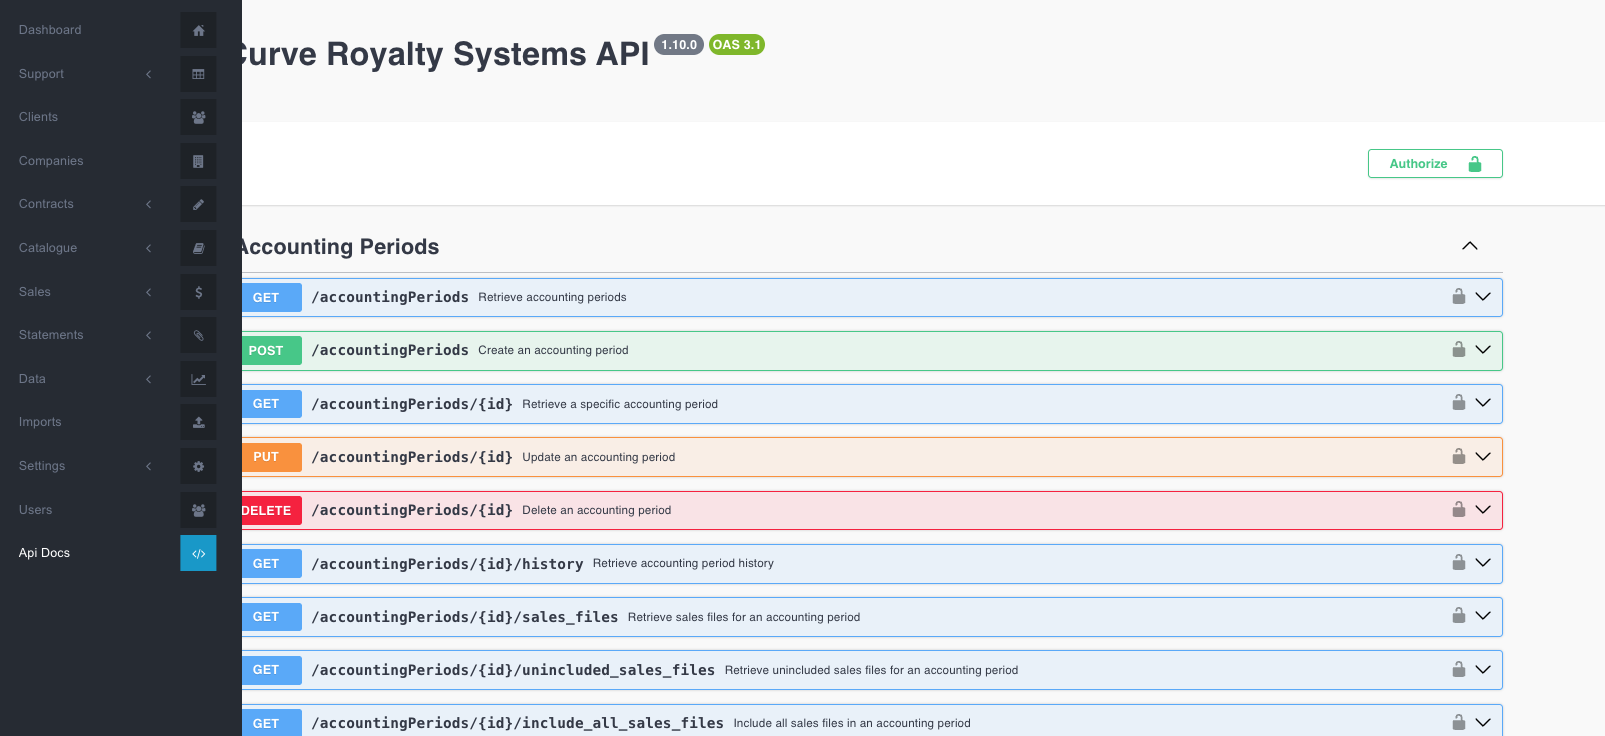
Task: Click the Companies building icon
Action: [198, 161]
